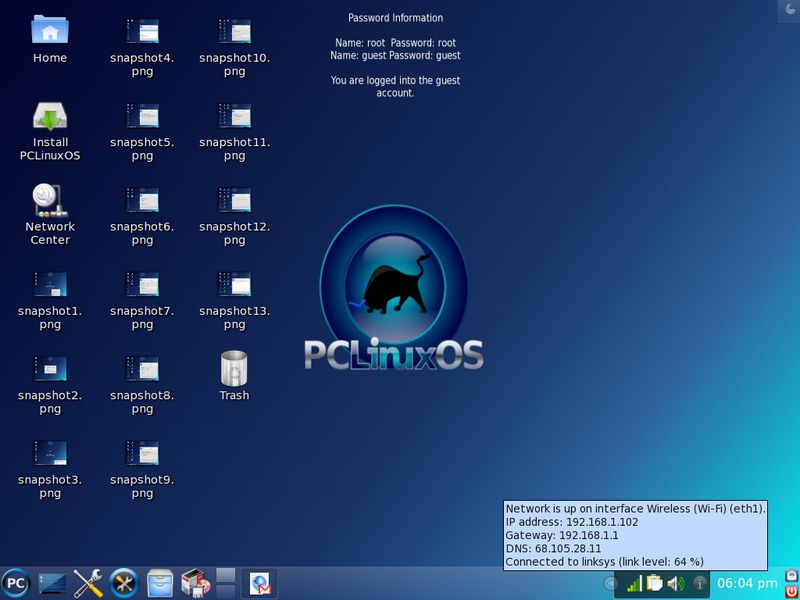Image resolution: width=800 pixels, height=600 pixels.
Task: Click the speaker volume tray icon
Action: [675, 583]
